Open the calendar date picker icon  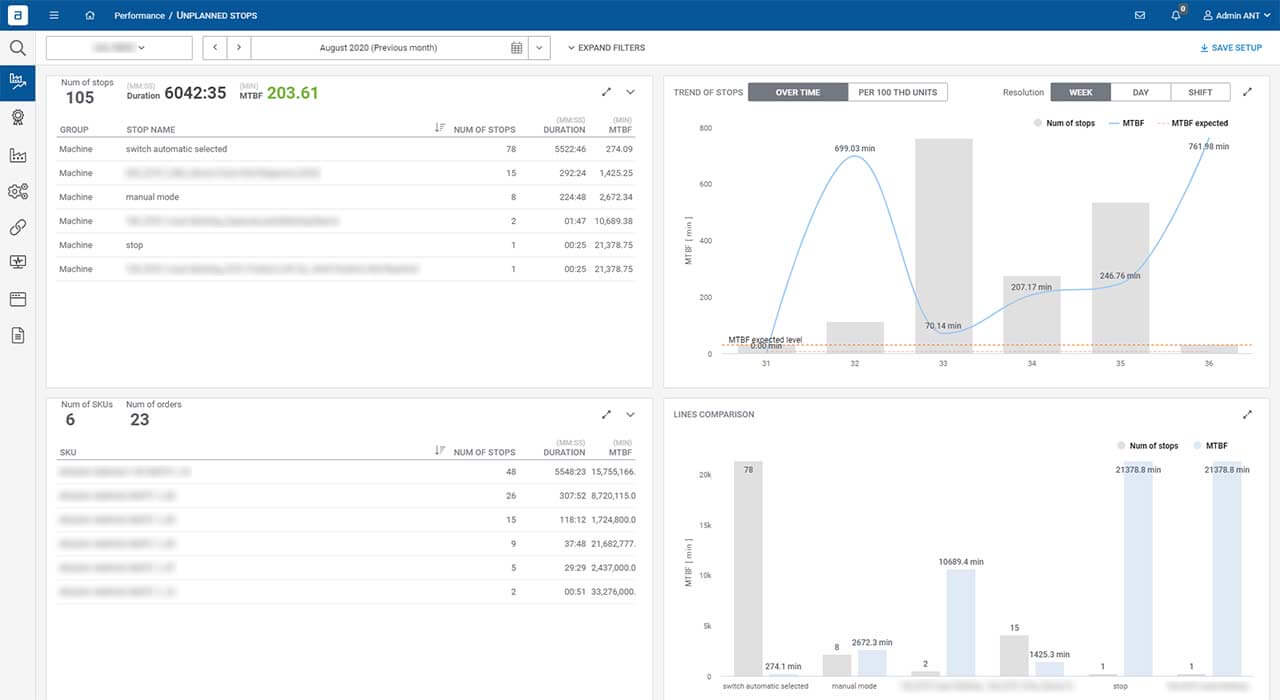point(516,47)
